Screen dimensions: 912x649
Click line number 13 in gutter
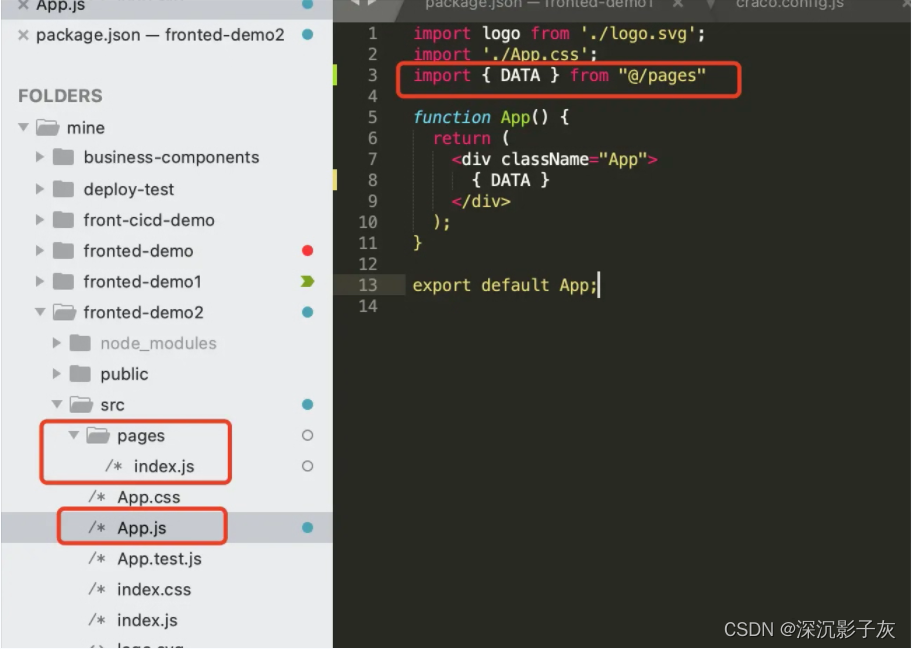[x=368, y=285]
